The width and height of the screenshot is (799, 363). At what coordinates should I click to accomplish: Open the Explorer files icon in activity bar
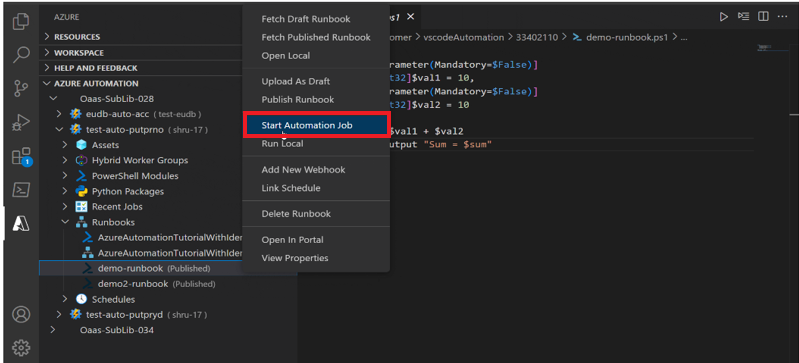[20, 21]
